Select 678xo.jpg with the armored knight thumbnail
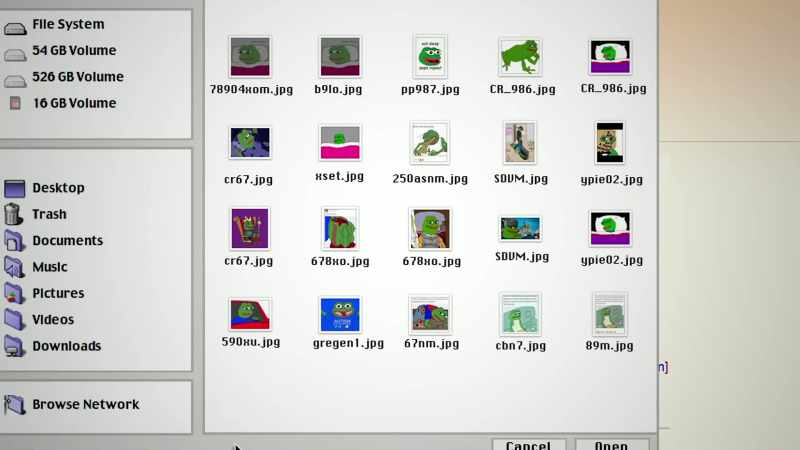Image resolution: width=800 pixels, height=450 pixels. (430, 229)
